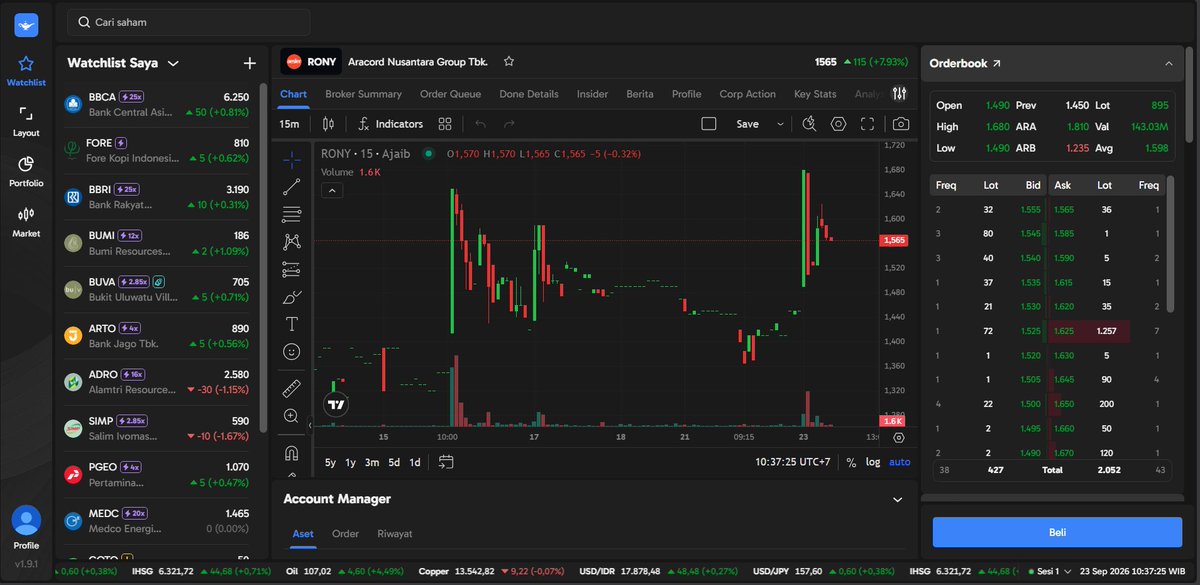Click the Beli buy button

(1057, 532)
